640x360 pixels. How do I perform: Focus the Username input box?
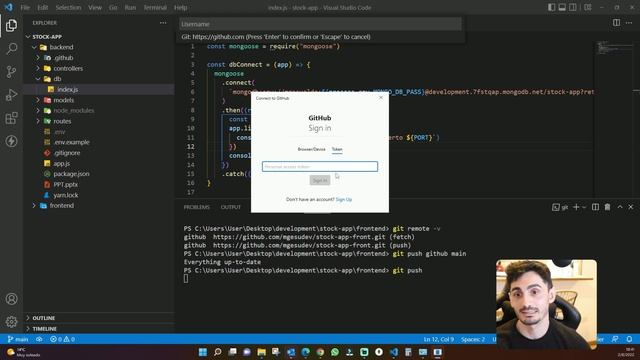320,24
